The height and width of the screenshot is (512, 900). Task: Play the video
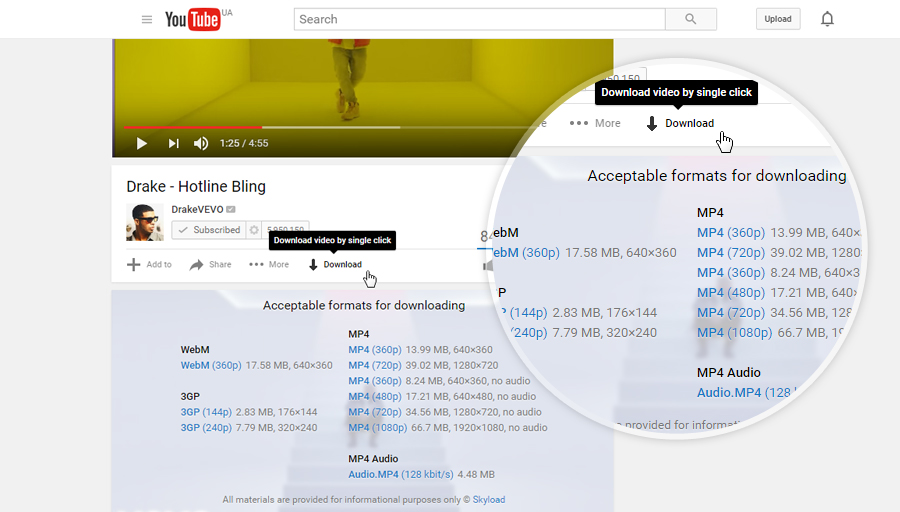[x=141, y=144]
